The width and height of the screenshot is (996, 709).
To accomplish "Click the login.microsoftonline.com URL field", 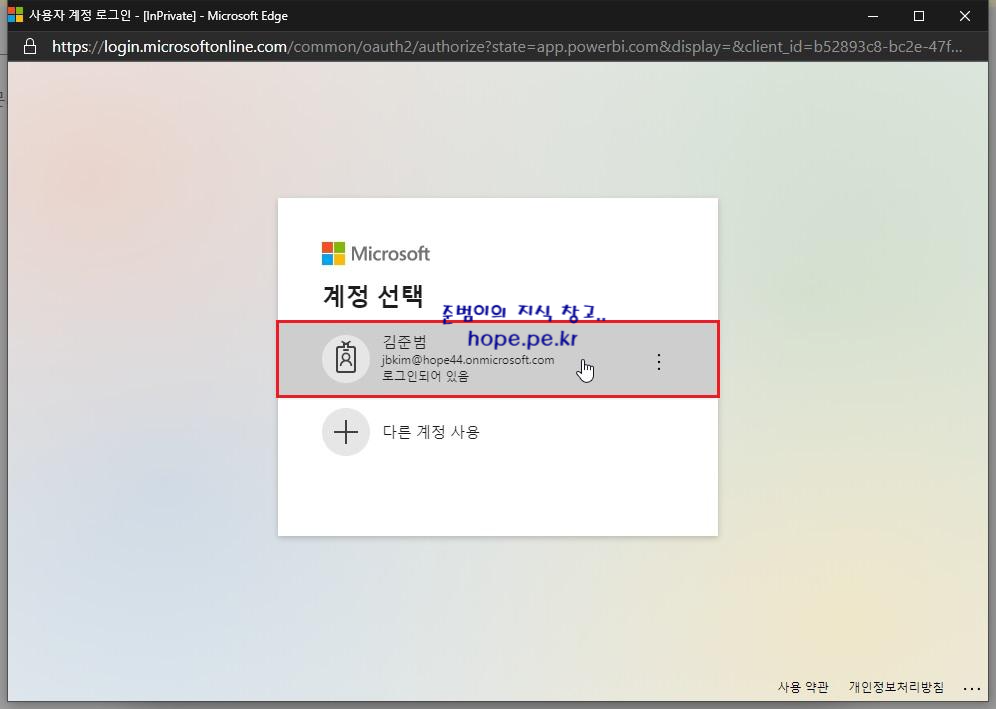I will (507, 46).
